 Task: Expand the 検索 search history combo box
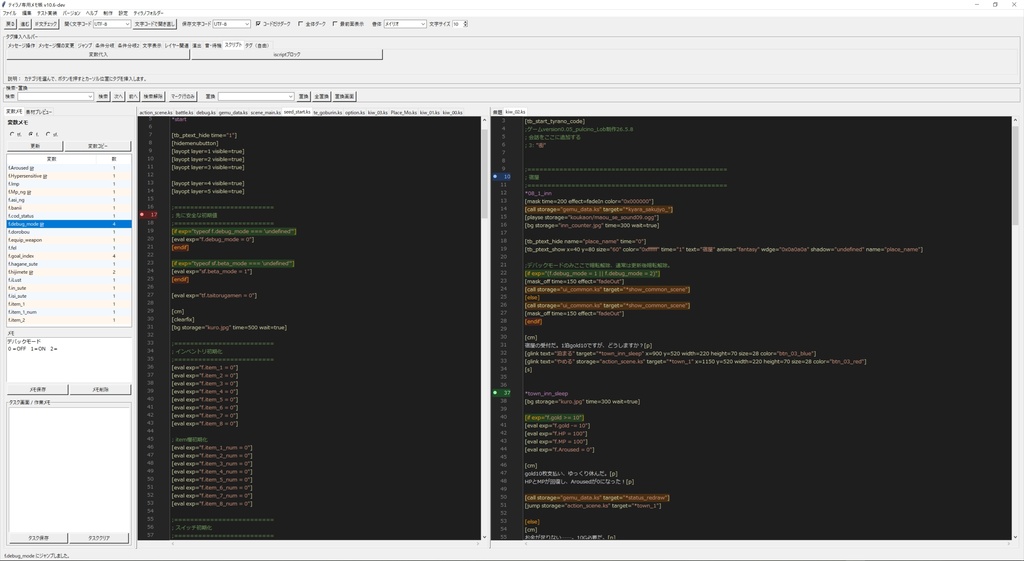(90, 97)
